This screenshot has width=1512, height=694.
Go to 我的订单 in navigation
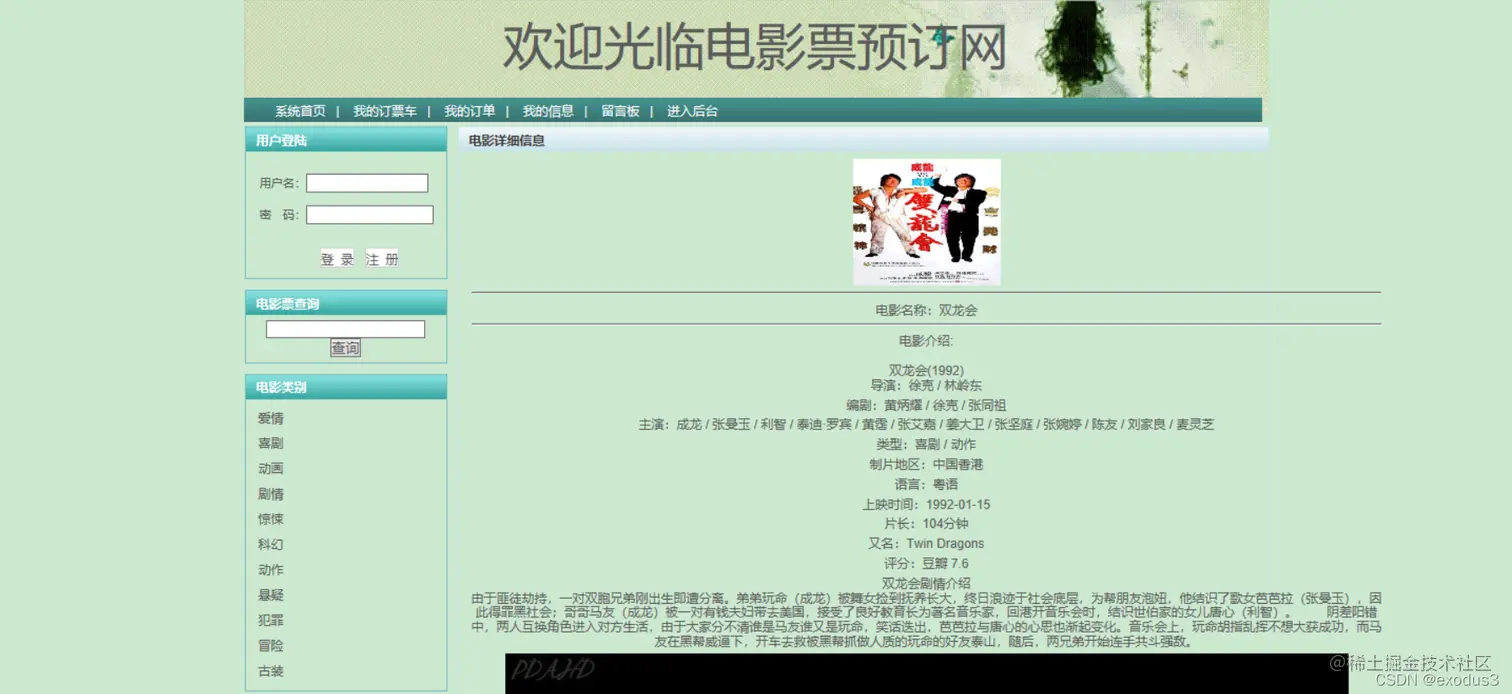click(468, 111)
